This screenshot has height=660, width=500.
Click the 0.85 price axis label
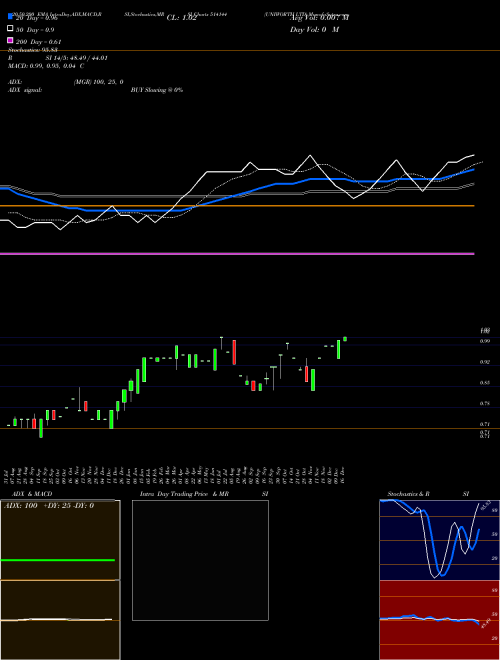click(x=485, y=383)
